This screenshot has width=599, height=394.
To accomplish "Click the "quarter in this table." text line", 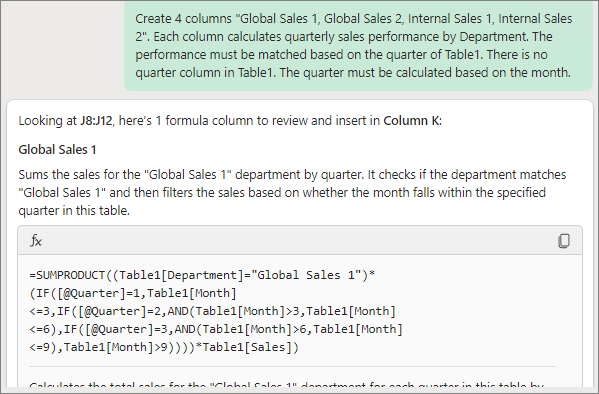I will (74, 211).
